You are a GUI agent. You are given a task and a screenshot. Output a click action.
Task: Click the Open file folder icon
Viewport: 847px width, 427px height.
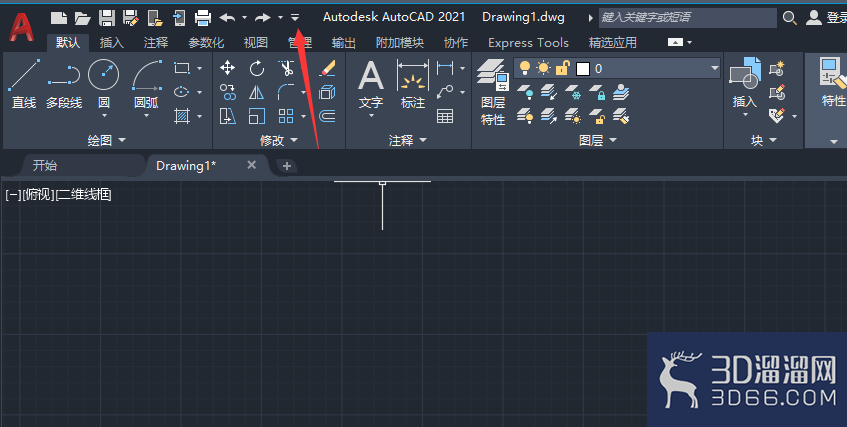point(82,18)
